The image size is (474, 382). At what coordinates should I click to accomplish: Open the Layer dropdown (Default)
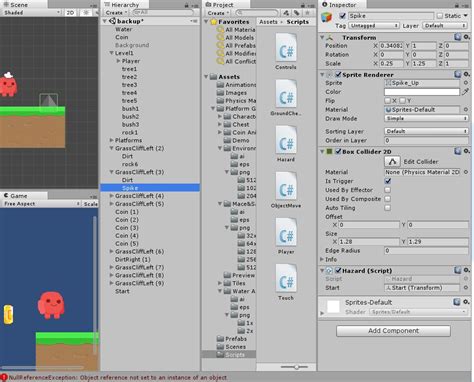pos(445,26)
